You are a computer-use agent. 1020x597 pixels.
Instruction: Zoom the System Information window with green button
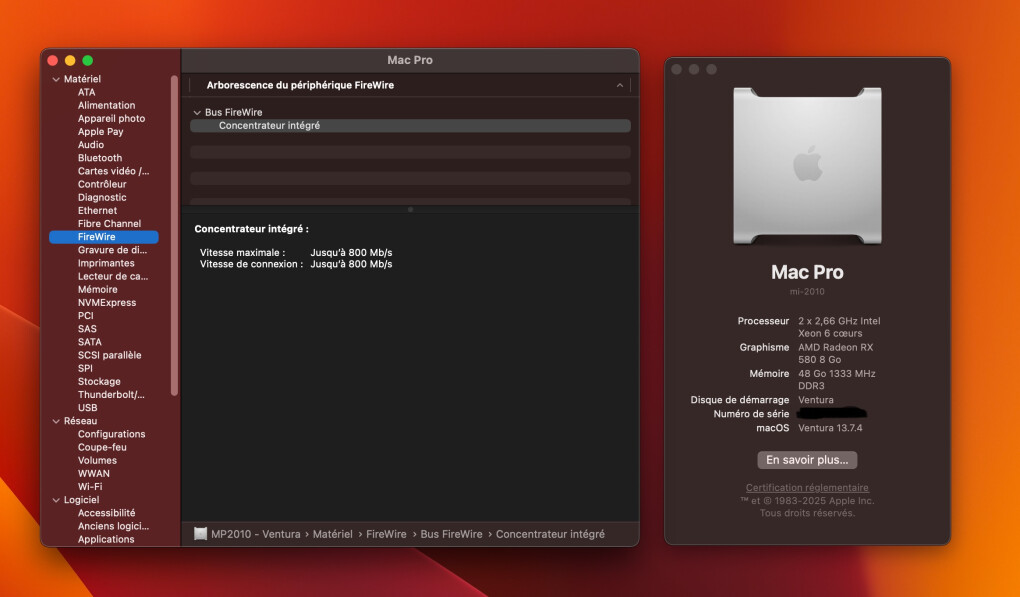coord(88,60)
